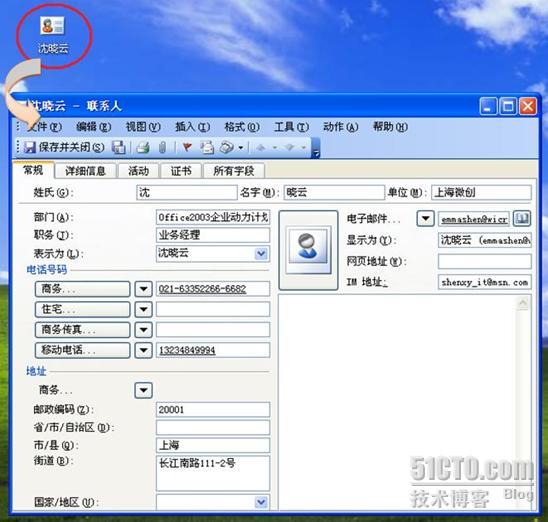Open the 沈晓云 contact desktop icon
The width and height of the screenshot is (548, 522).
pyautogui.click(x=53, y=35)
